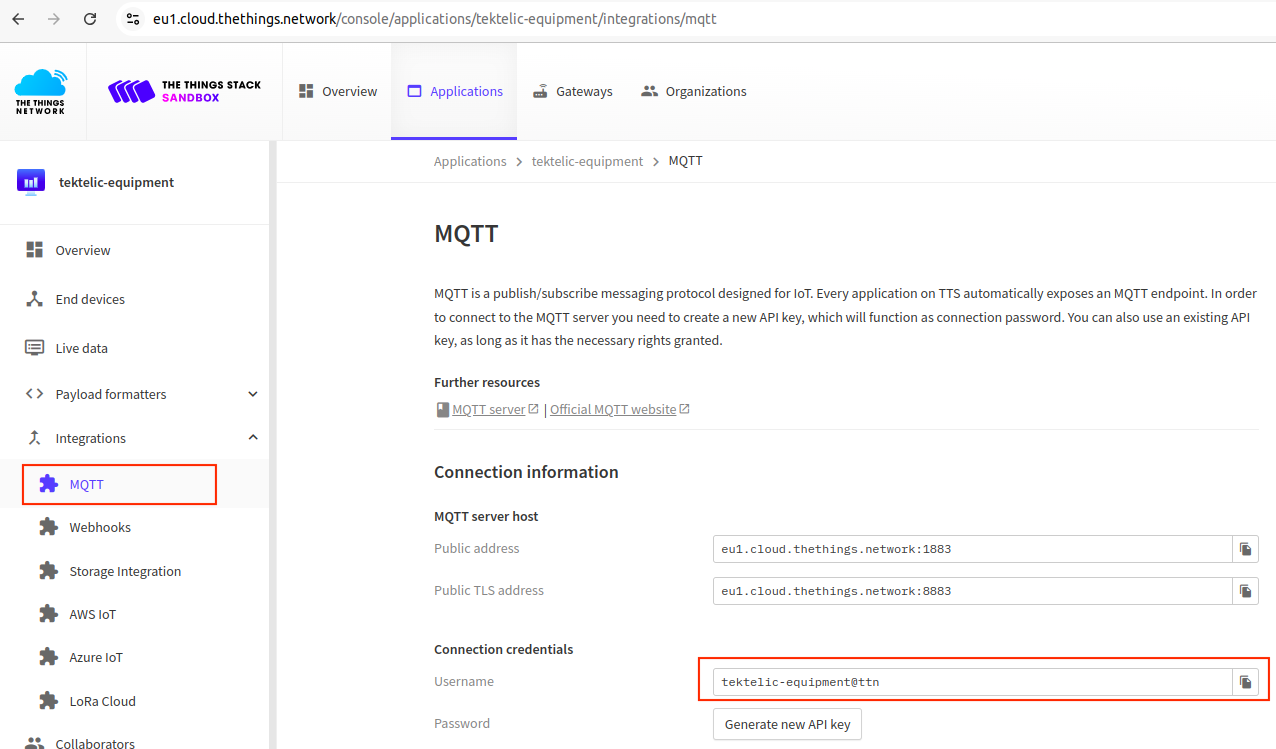The width and height of the screenshot is (1276, 749).
Task: Click the MQTT breadcrumb text
Action: [685, 161]
